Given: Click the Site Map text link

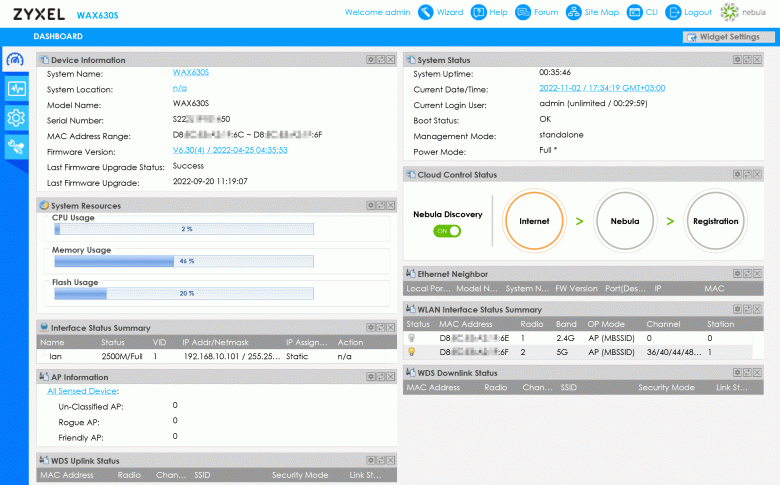Looking at the screenshot, I should coord(601,12).
